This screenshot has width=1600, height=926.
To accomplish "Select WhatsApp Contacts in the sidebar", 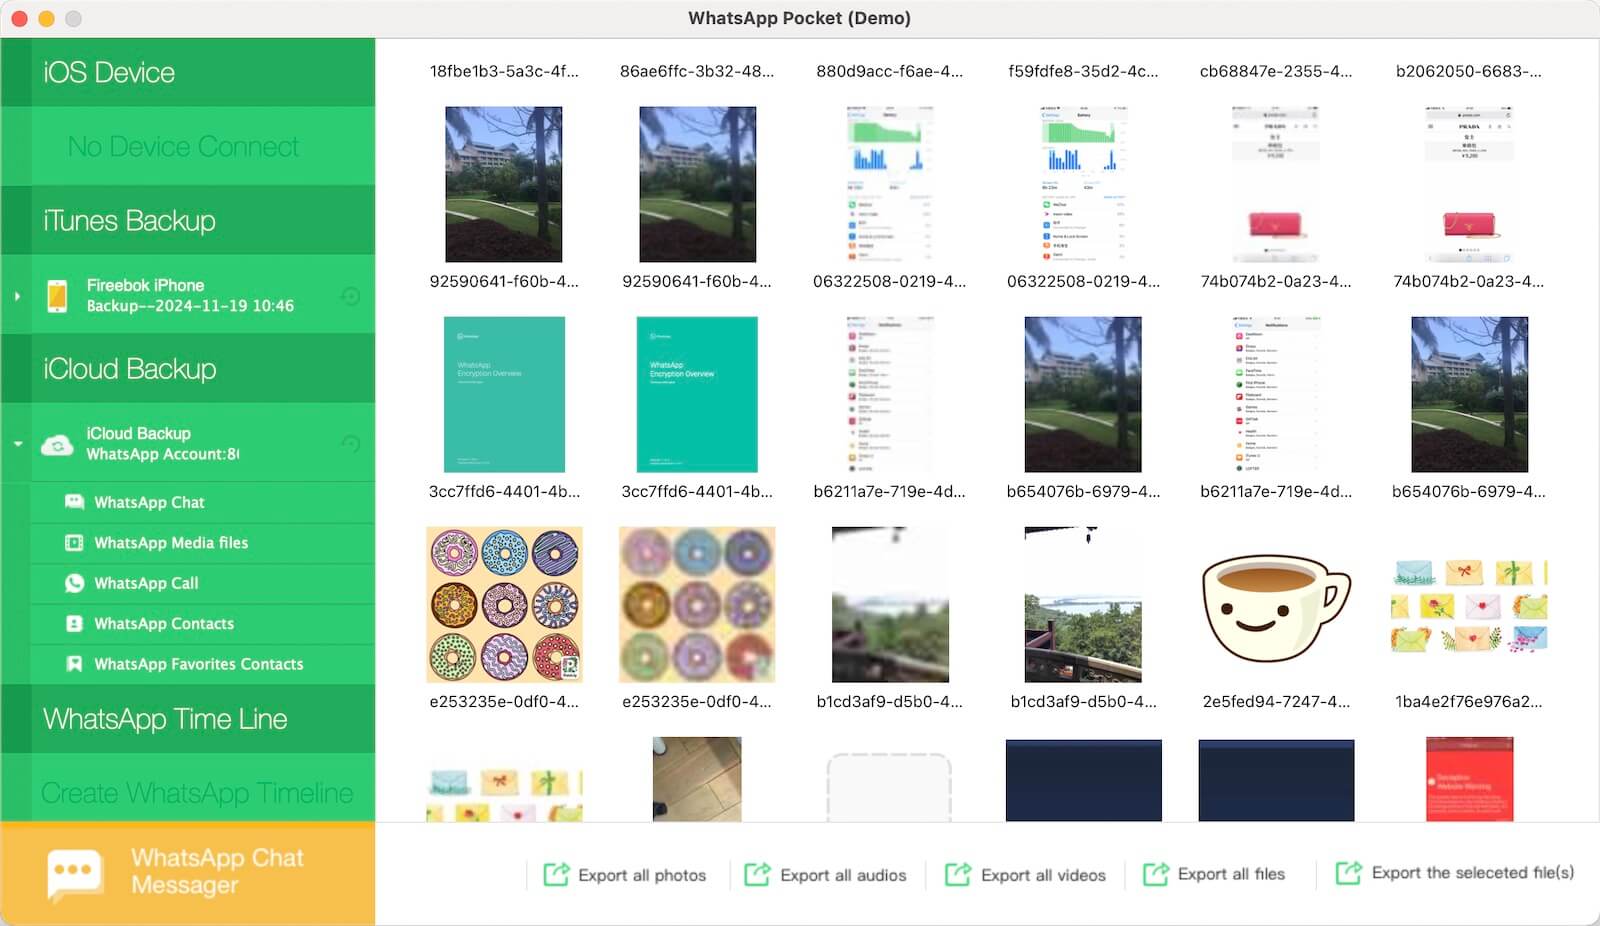I will [x=202, y=623].
